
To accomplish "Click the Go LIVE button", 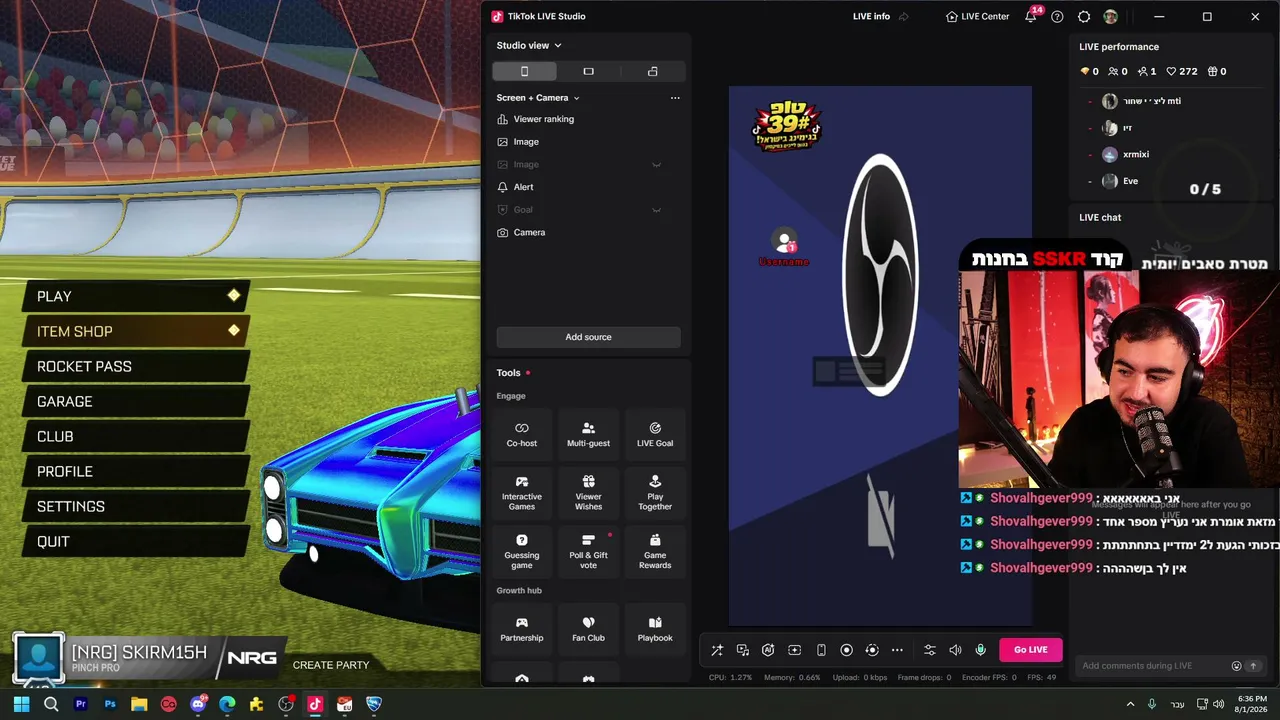I will pyautogui.click(x=1031, y=650).
